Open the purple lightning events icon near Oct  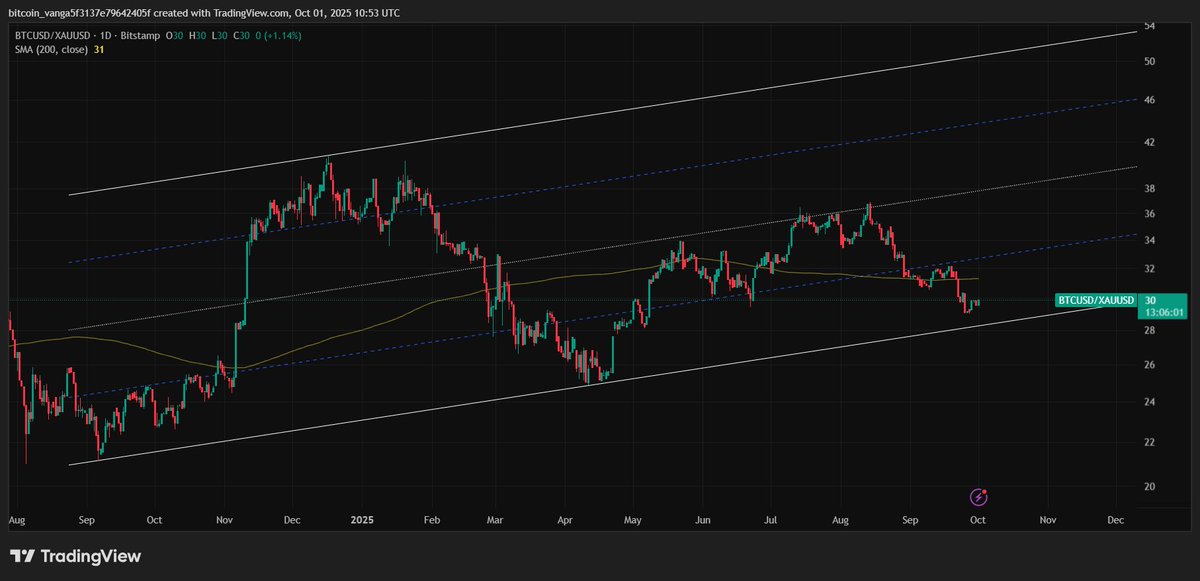978,497
